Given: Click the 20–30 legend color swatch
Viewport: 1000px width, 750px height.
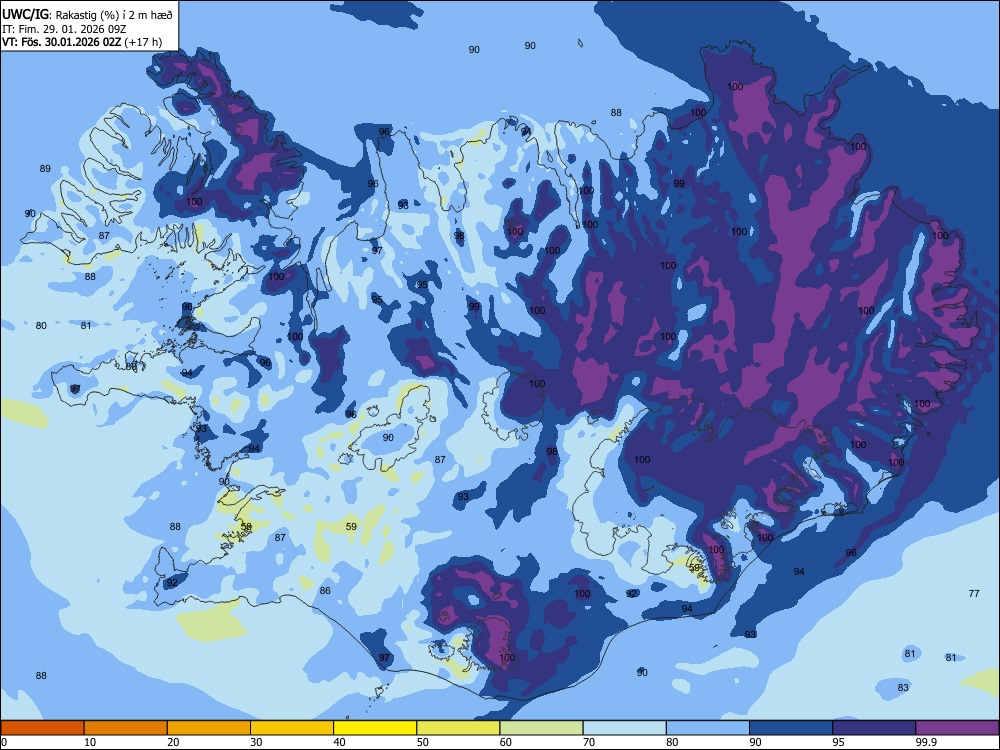Looking at the screenshot, I should click(209, 728).
